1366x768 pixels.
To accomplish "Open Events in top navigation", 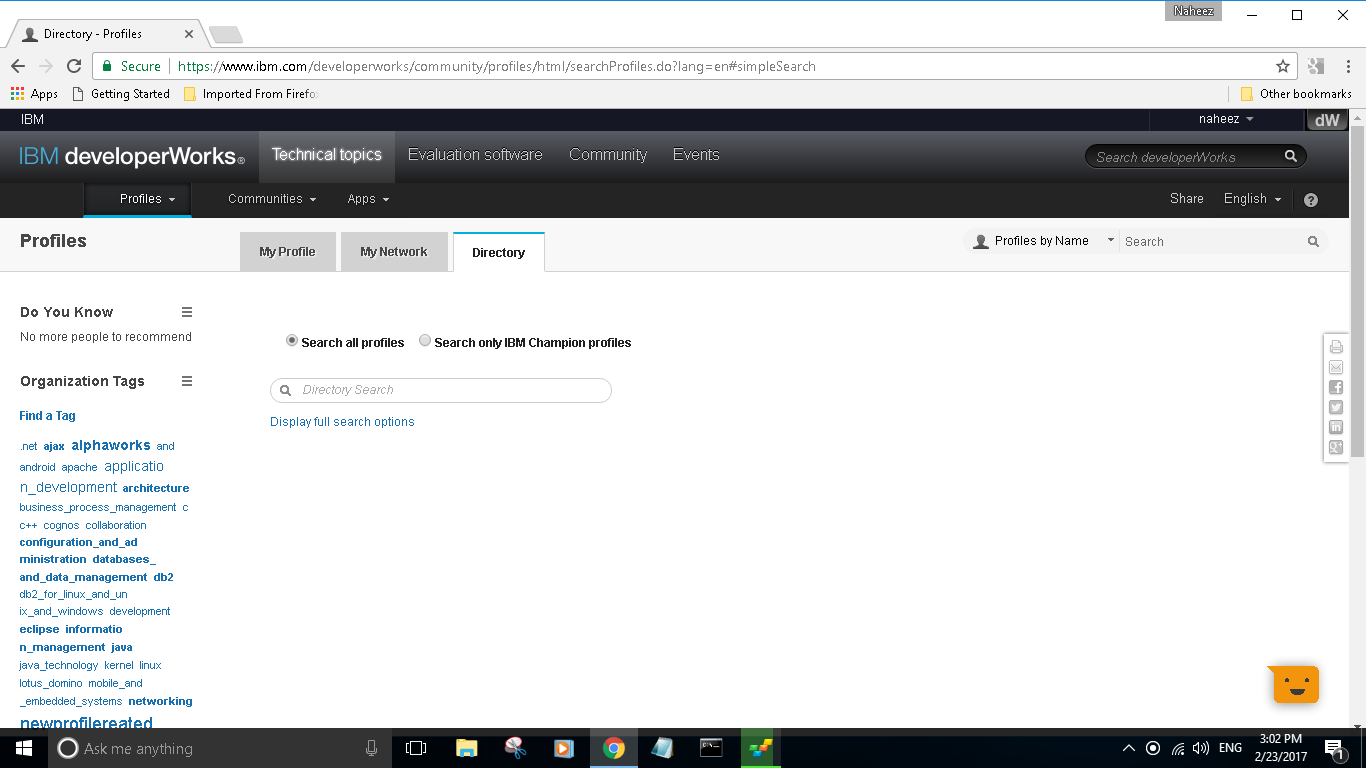I will click(696, 155).
